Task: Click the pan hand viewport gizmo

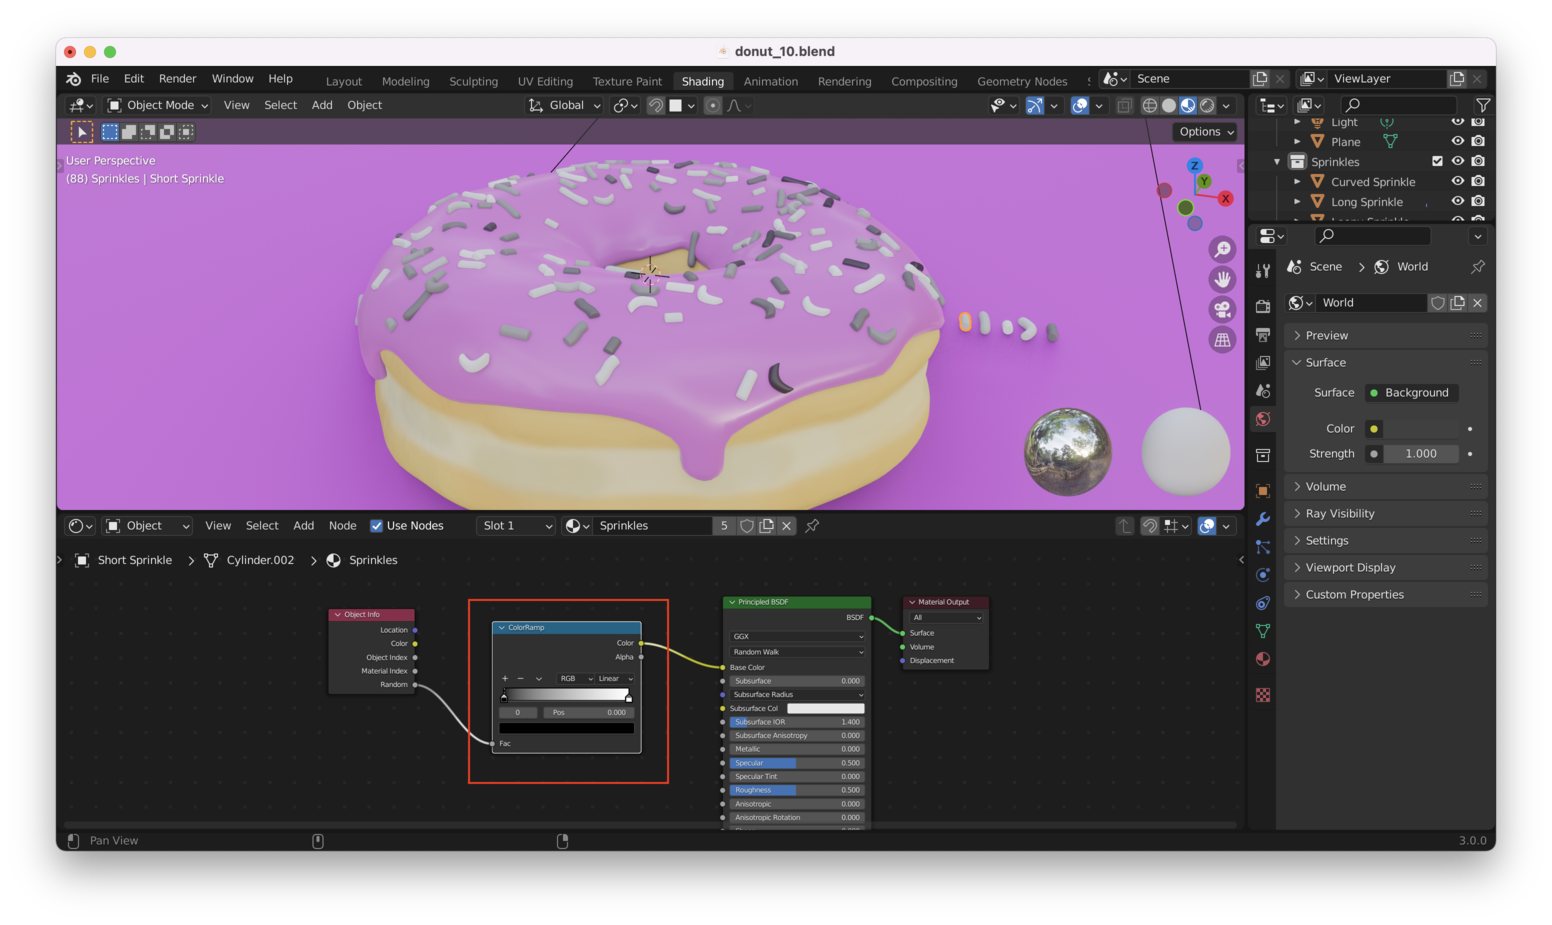Action: point(1222,279)
